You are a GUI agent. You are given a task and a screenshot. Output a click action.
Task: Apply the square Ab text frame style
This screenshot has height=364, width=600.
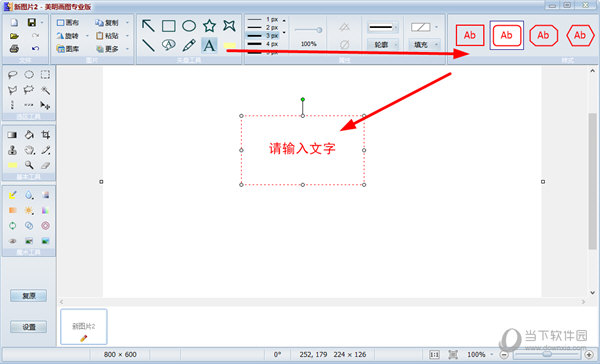click(x=470, y=35)
